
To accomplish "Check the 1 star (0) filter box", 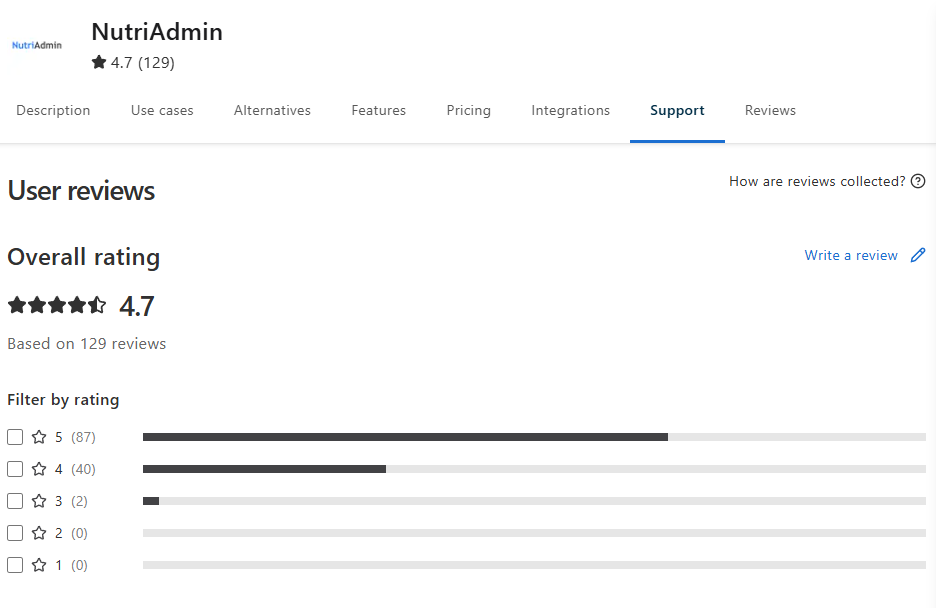I will (x=15, y=565).
